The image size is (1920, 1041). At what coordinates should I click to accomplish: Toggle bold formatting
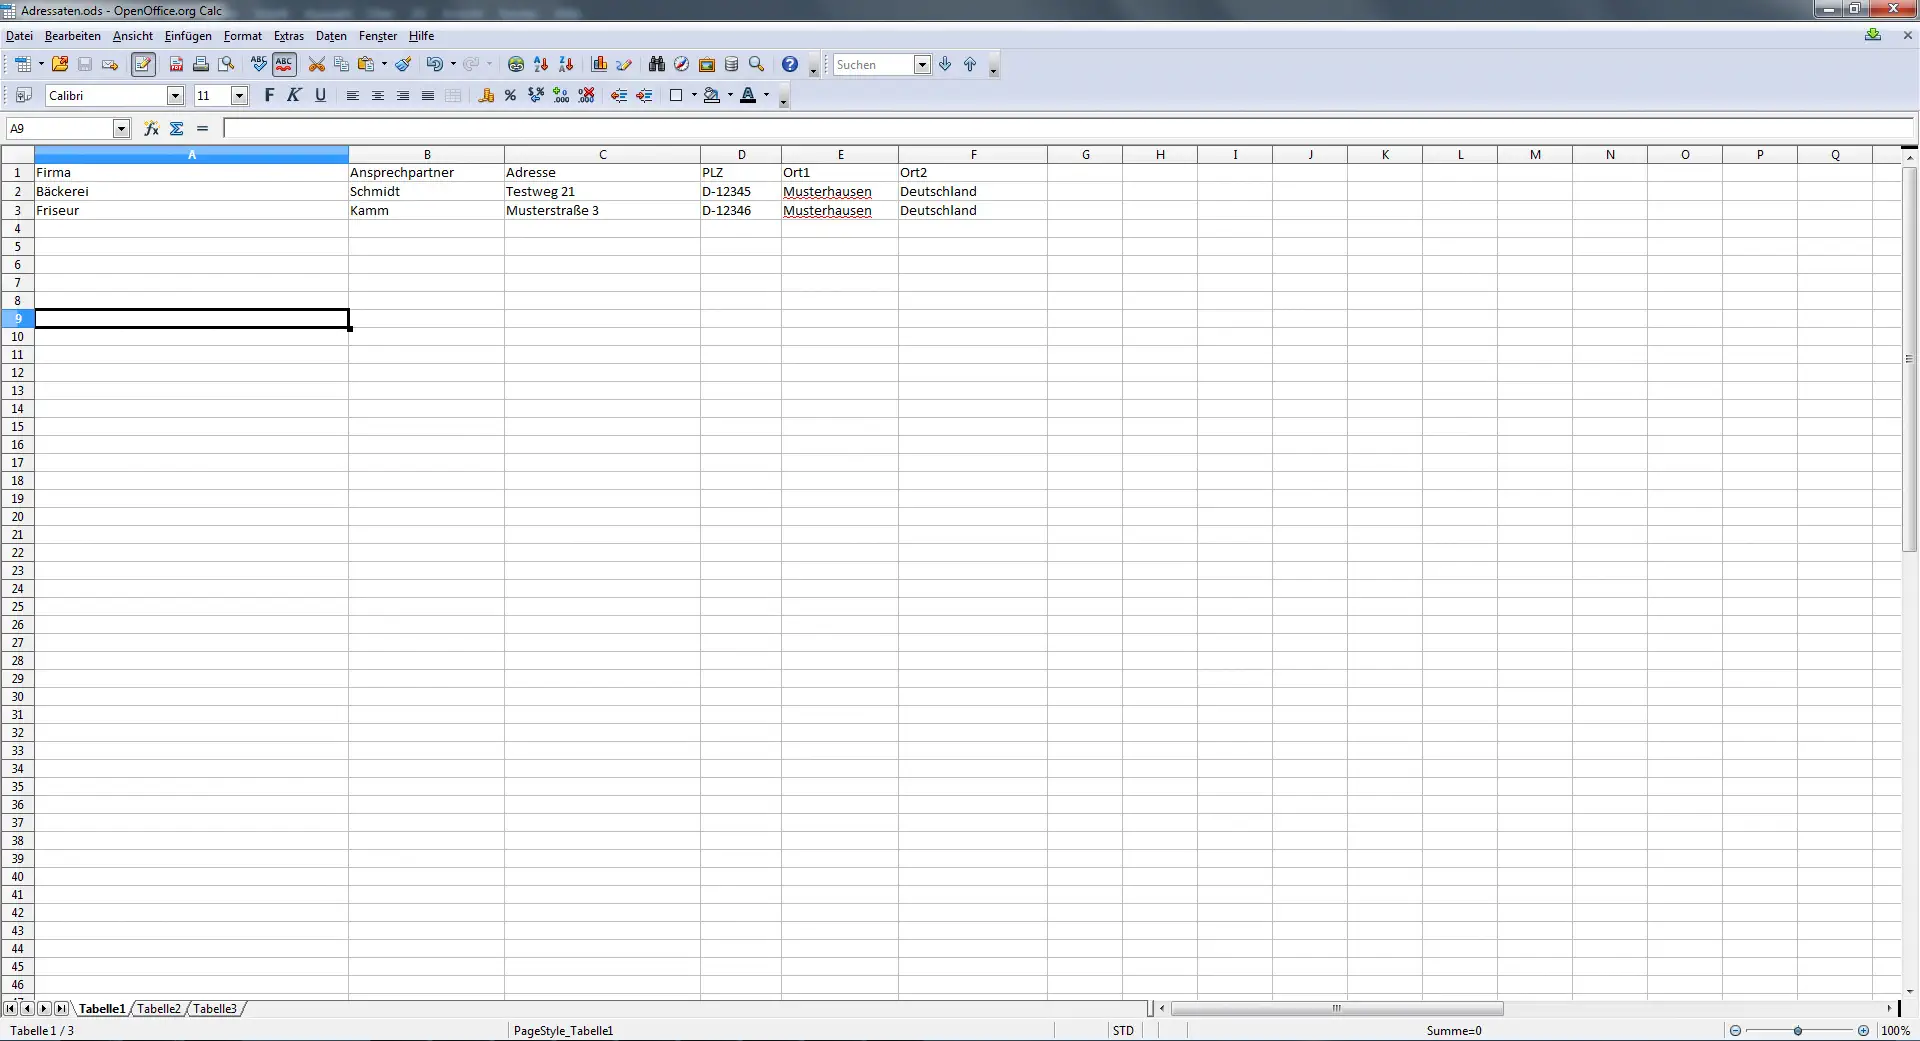click(268, 96)
